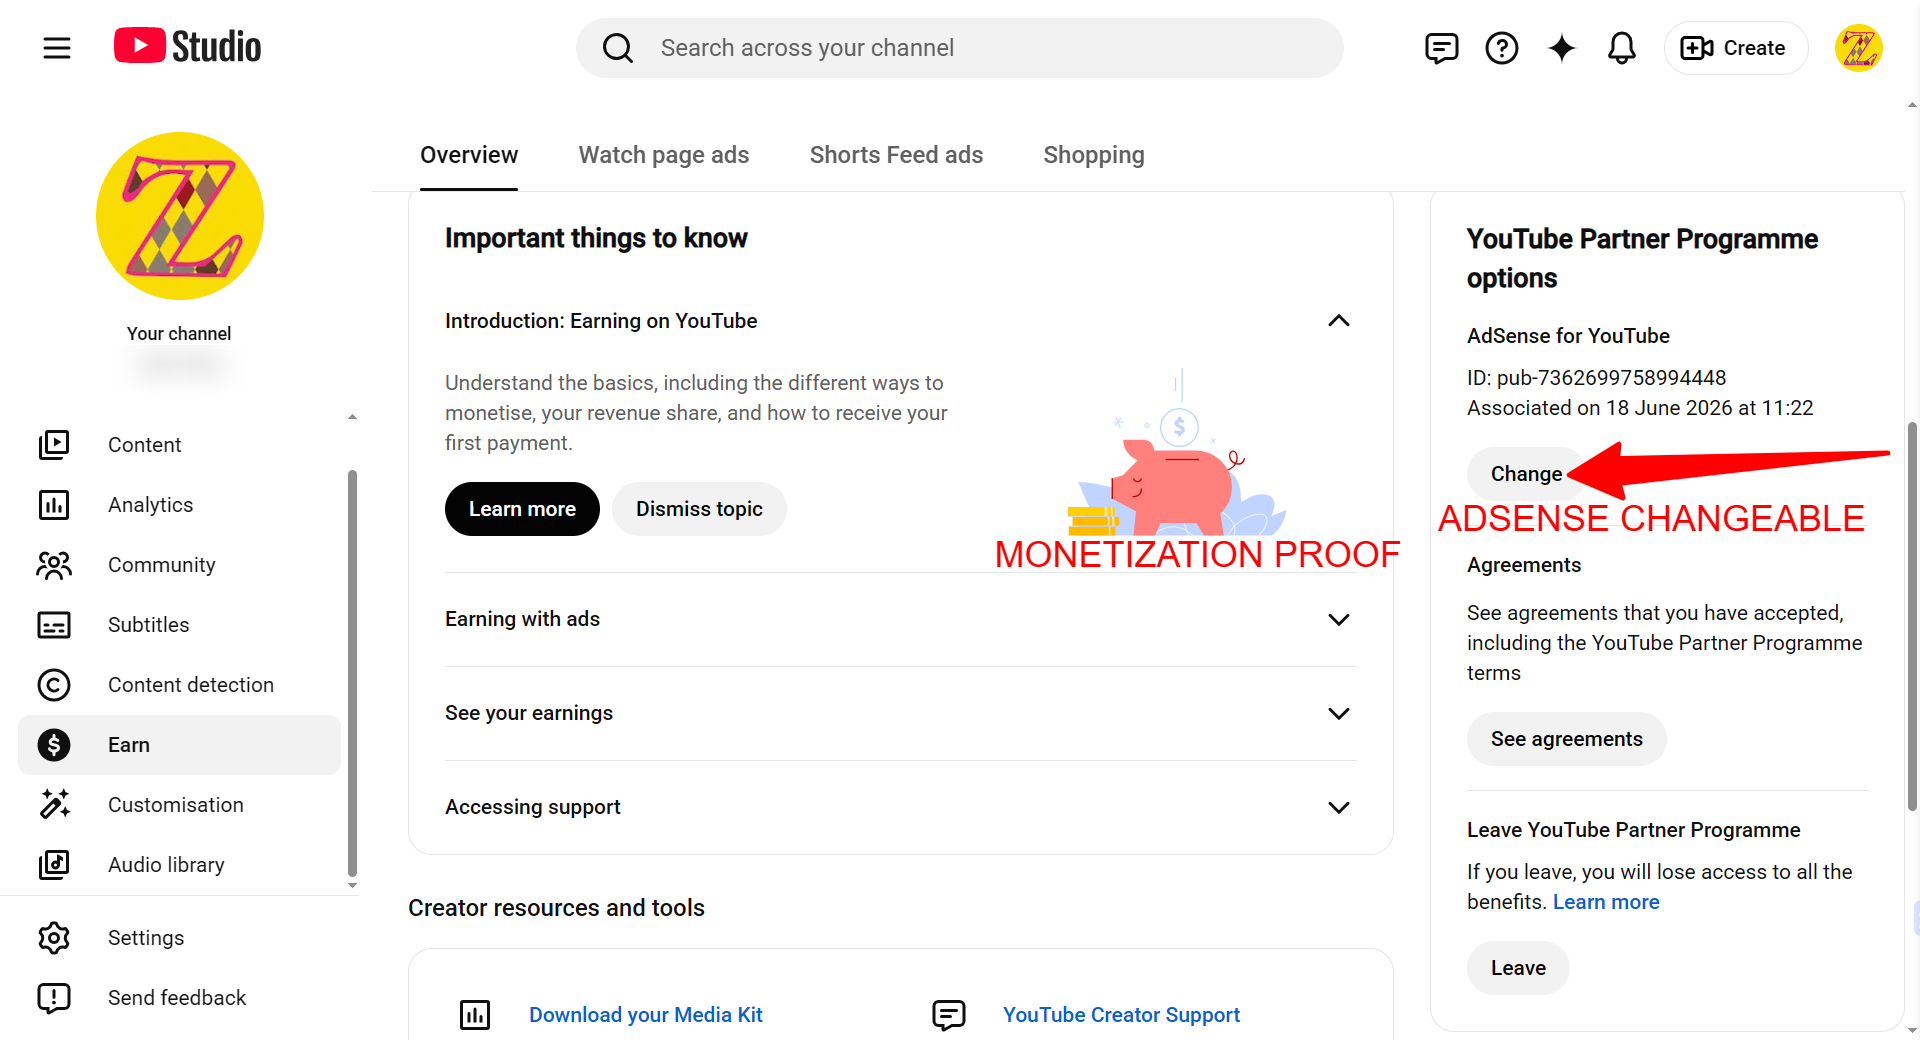Collapse the Introduction: Earning on YouTube section

(x=1338, y=321)
